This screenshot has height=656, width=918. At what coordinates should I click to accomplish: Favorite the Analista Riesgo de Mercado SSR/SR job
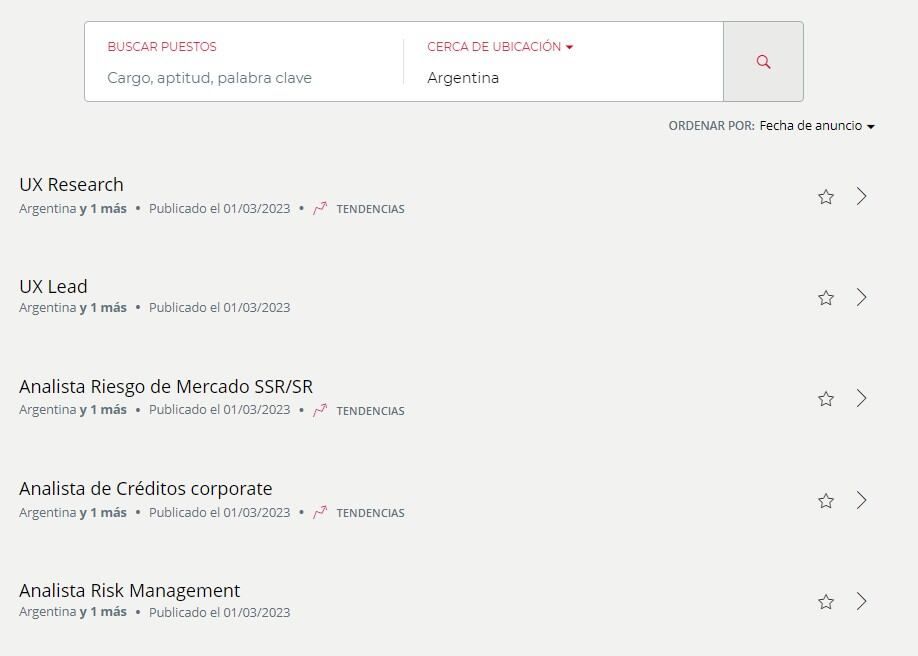[x=826, y=398]
